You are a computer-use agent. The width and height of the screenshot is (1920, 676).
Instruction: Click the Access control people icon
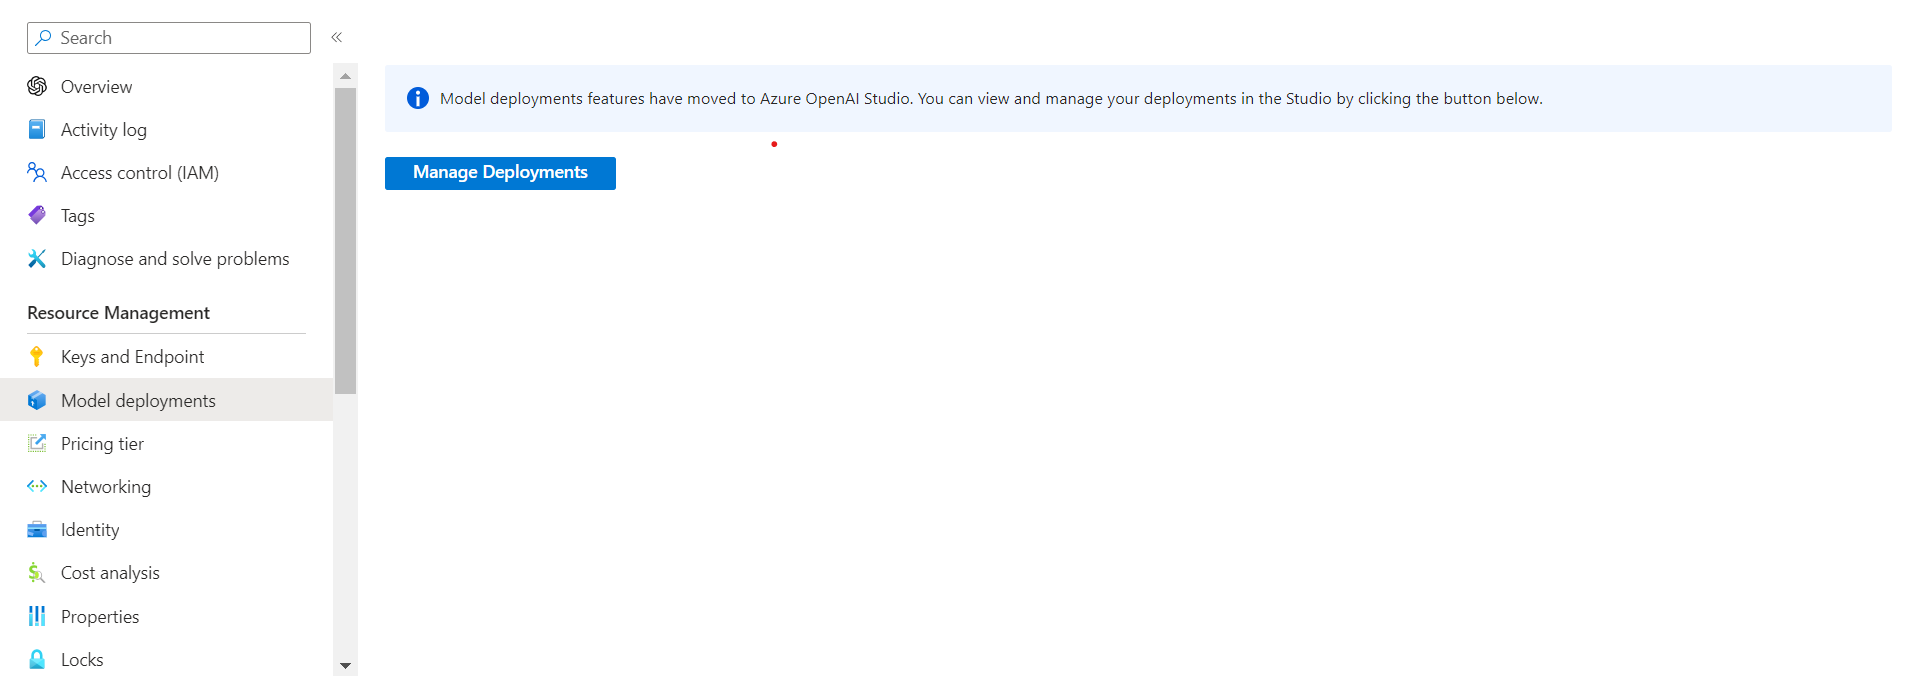pos(37,172)
